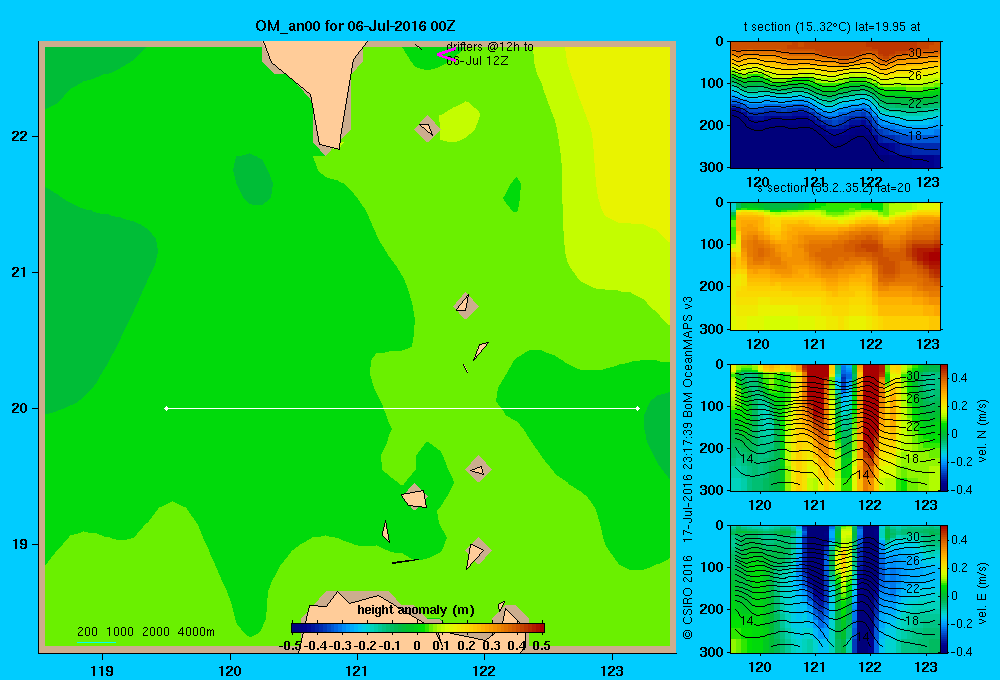Click the 0.5 value on height anomaly scale
The height and width of the screenshot is (680, 1000).
click(541, 646)
